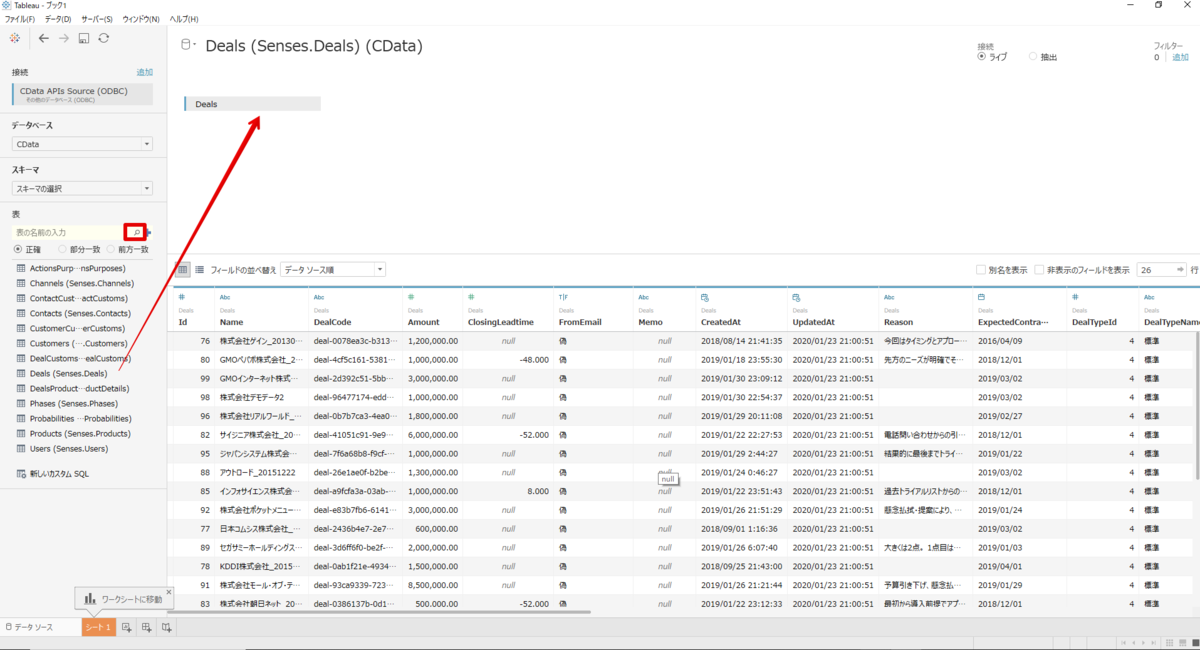Viewport: 1200px width, 650px height.
Task: Click the back arrow in the toolbar
Action: pyautogui.click(x=44, y=38)
